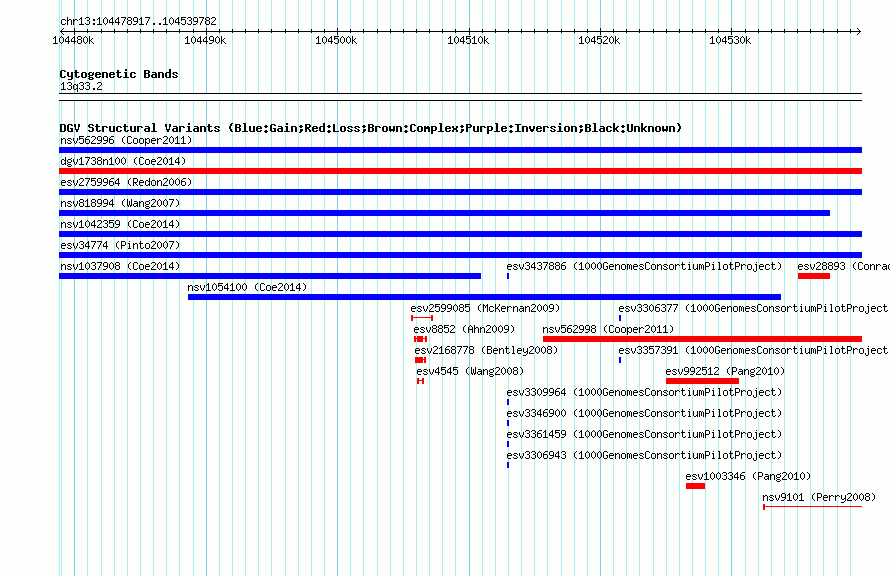Screen dimensions: 890x576
Task: Select the esv3306943 variant label
Action: pyautogui.click(x=644, y=455)
